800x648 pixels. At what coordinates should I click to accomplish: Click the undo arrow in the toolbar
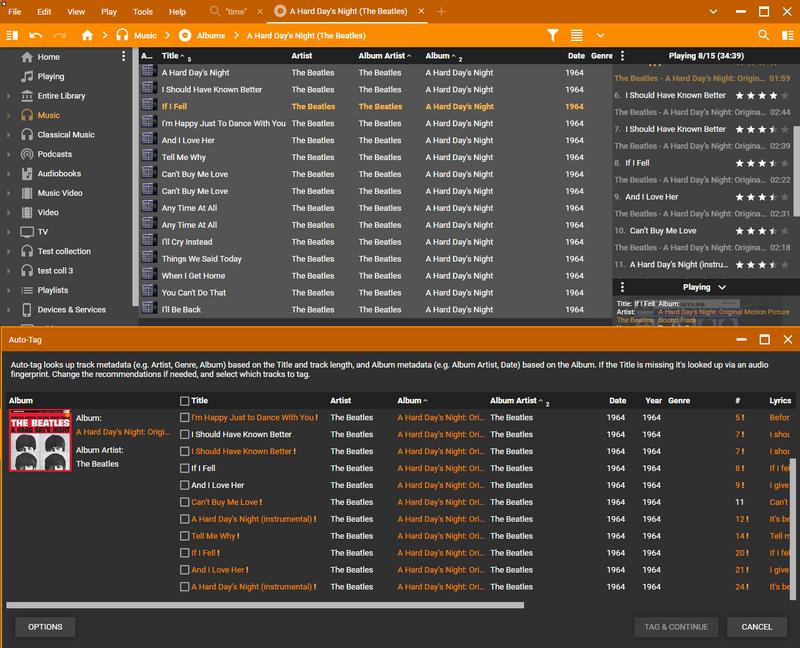[x=36, y=35]
